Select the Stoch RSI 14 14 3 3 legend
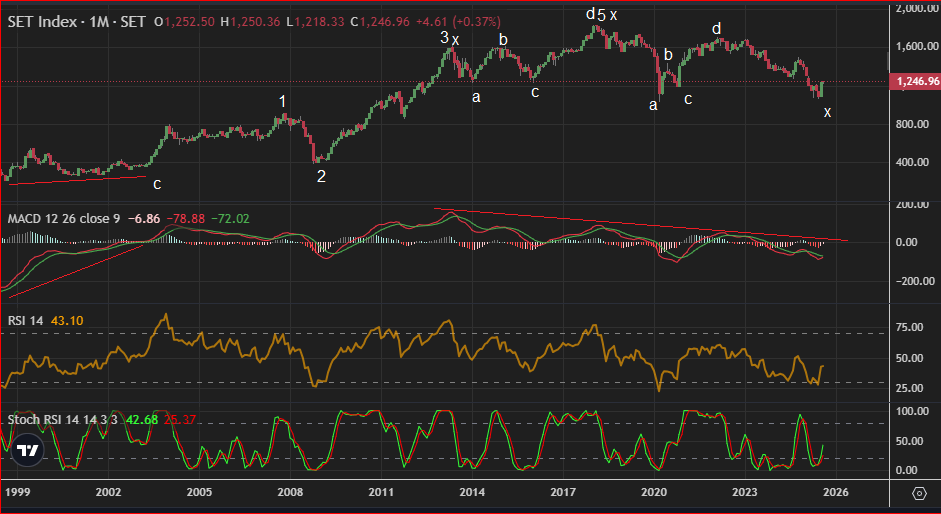Screen dimensions: 941x514 pyautogui.click(x=62, y=420)
